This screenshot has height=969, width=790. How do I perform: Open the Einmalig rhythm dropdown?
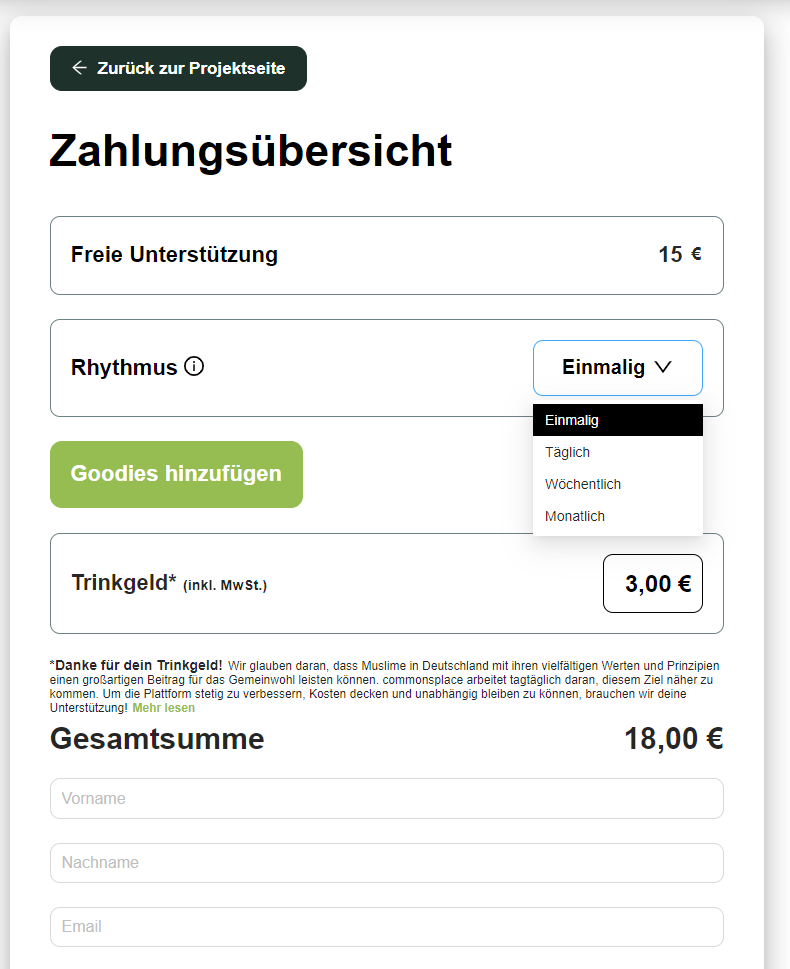point(618,368)
